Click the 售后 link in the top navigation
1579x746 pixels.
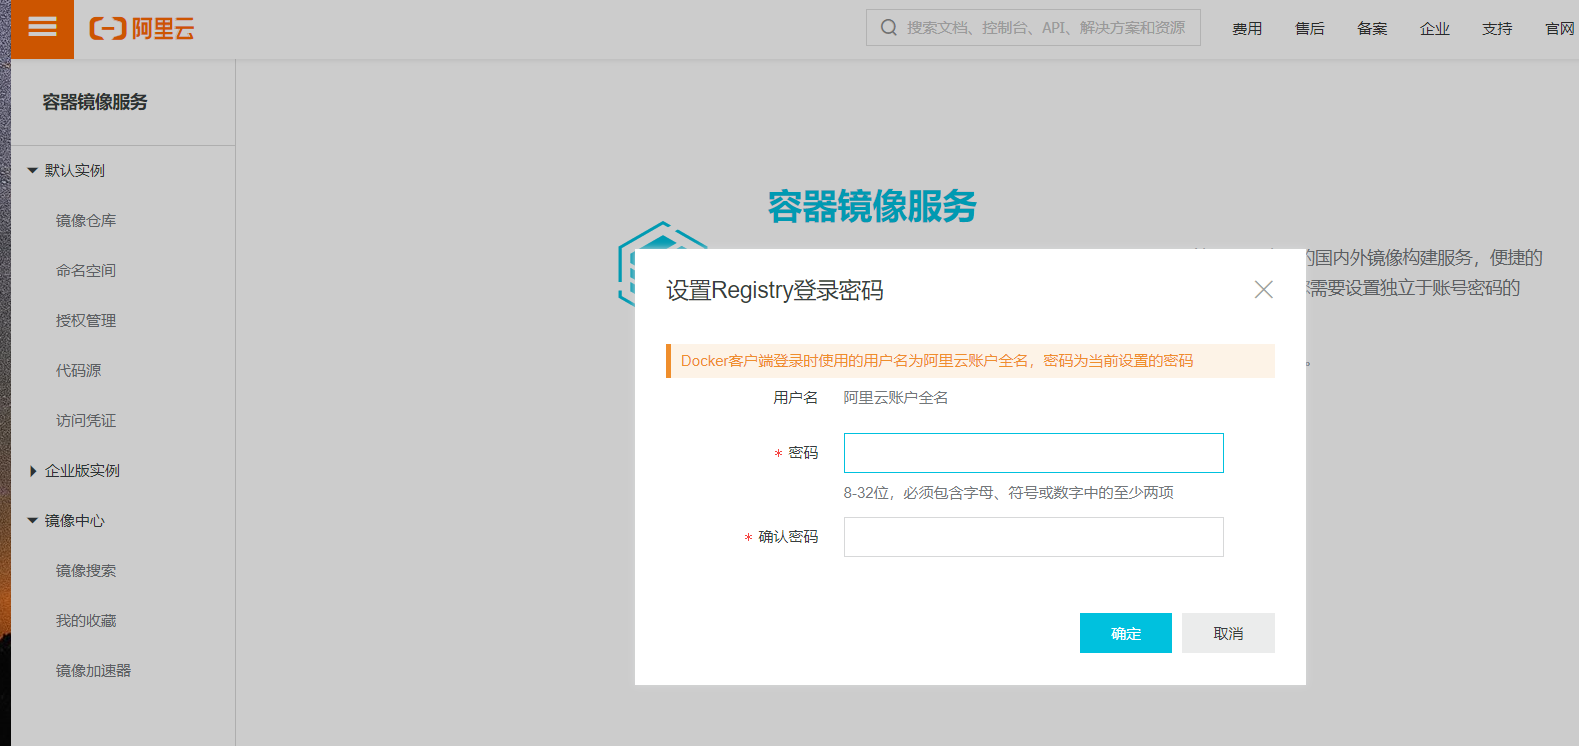(x=1309, y=29)
